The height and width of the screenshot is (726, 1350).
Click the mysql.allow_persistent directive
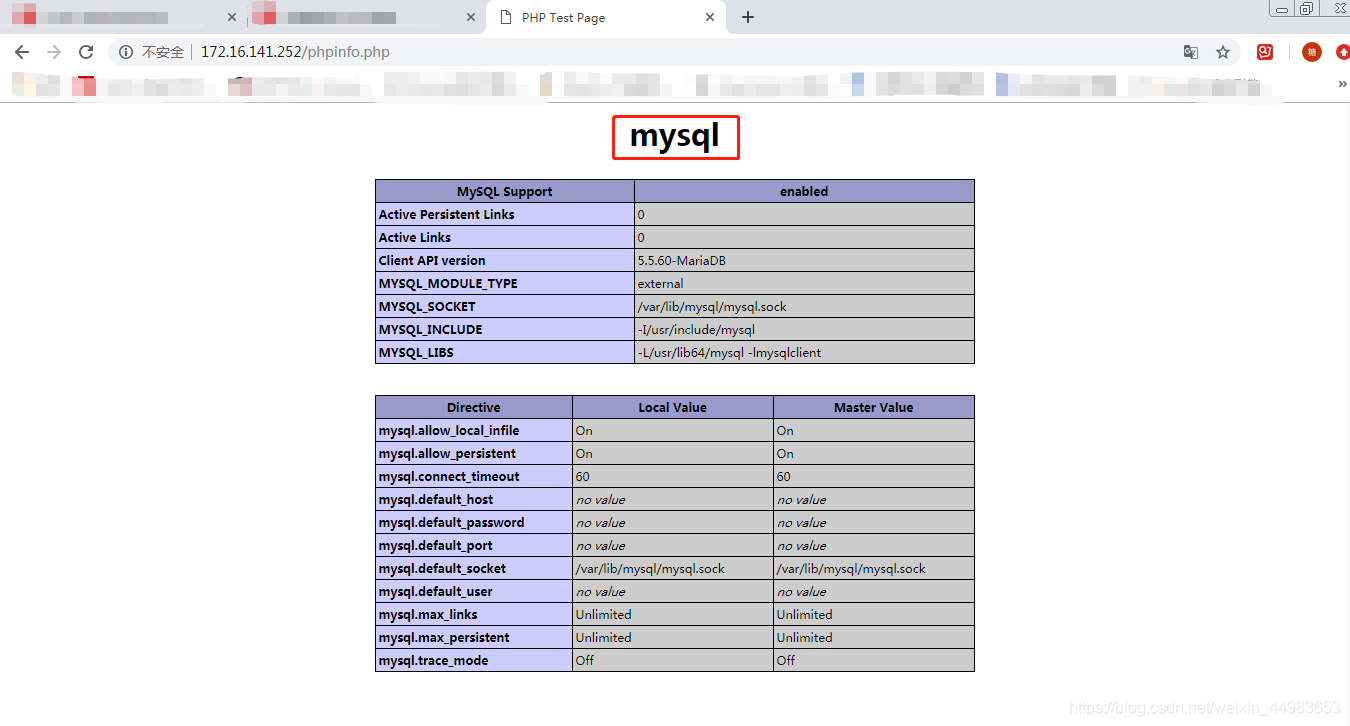coord(448,453)
